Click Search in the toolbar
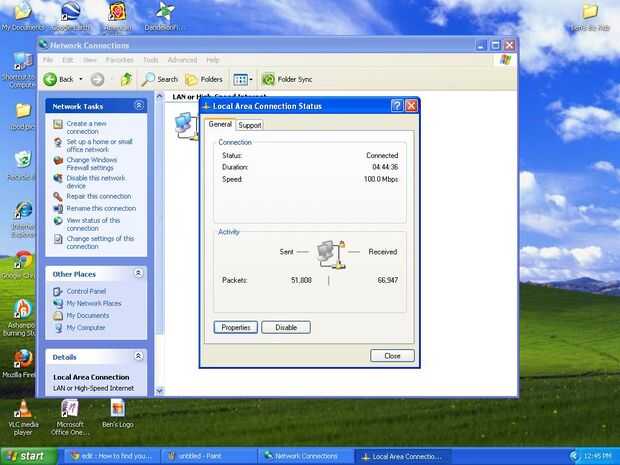The image size is (620, 465). pyautogui.click(x=160, y=79)
